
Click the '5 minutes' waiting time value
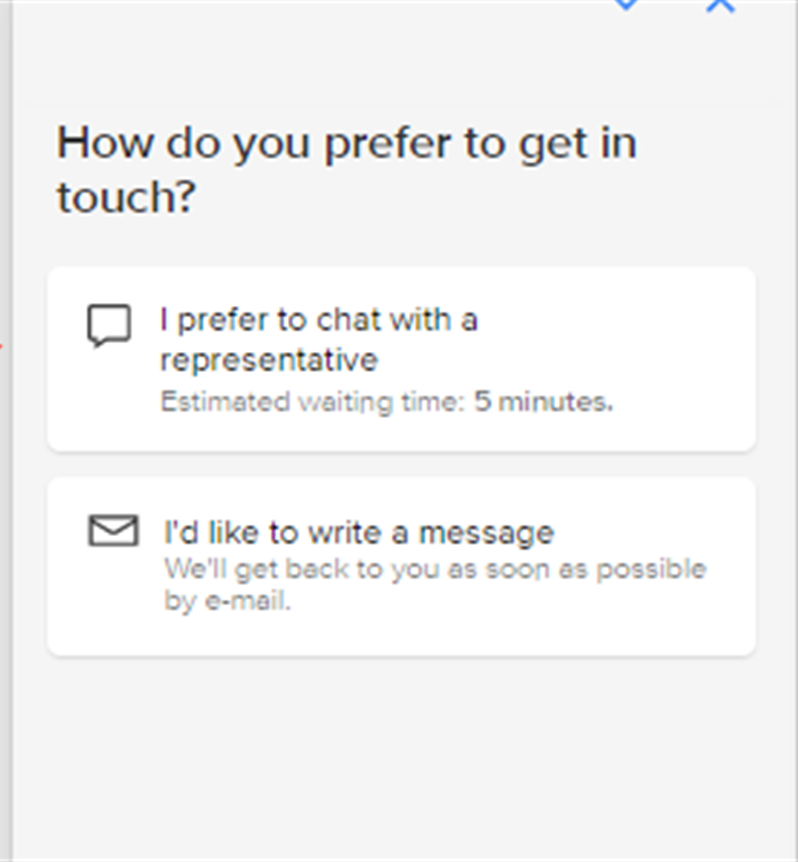[x=543, y=402]
